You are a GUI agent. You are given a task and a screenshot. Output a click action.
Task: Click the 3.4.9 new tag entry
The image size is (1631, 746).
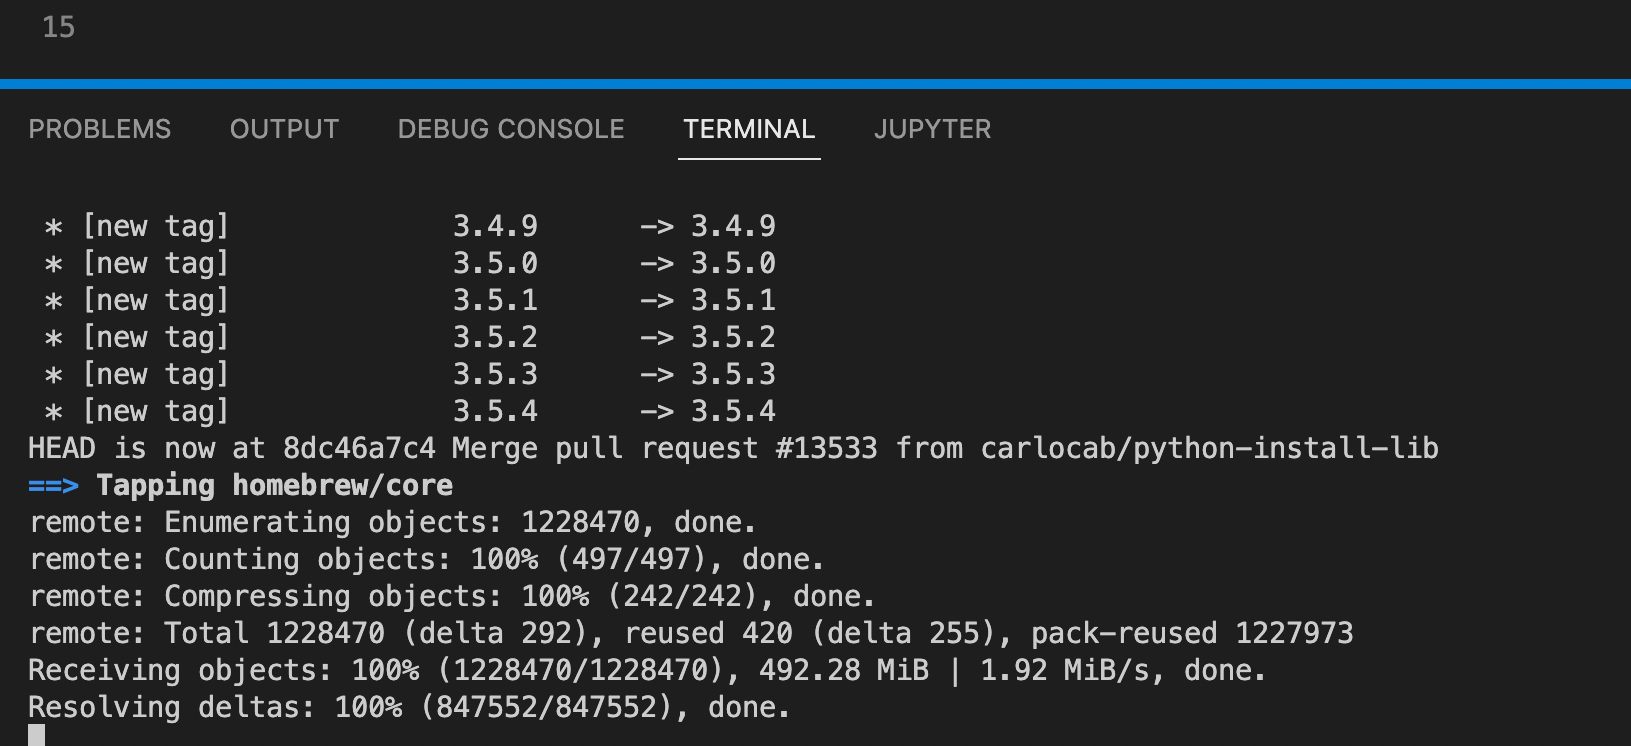click(400, 226)
